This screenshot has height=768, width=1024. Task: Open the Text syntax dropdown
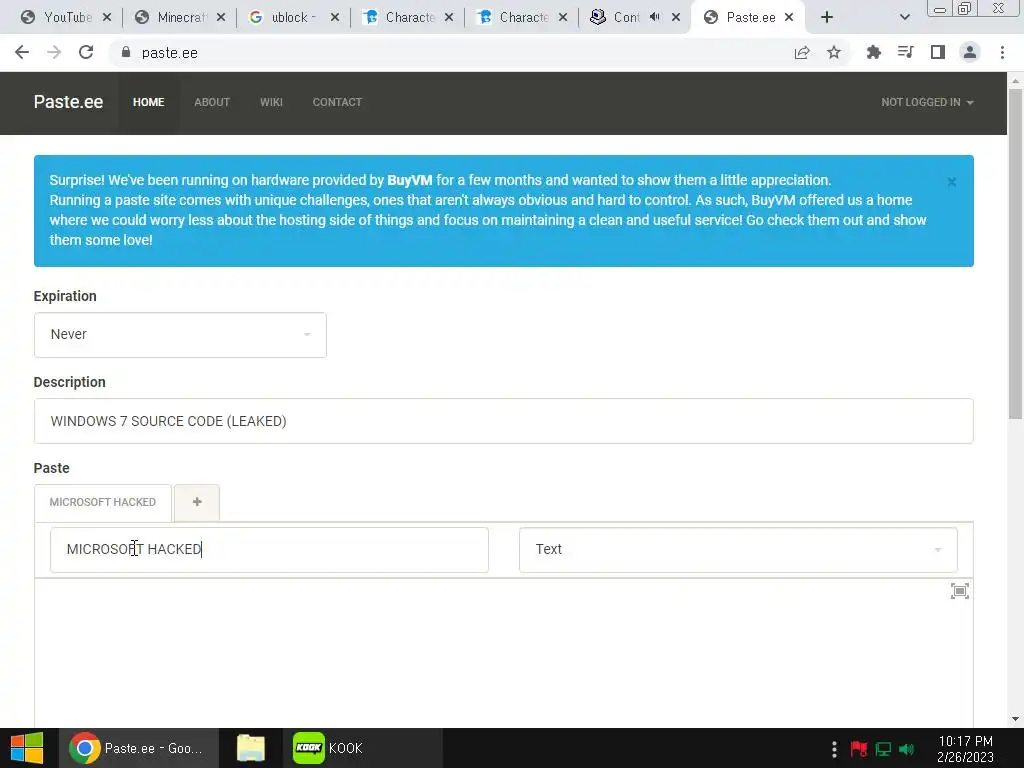(x=738, y=549)
